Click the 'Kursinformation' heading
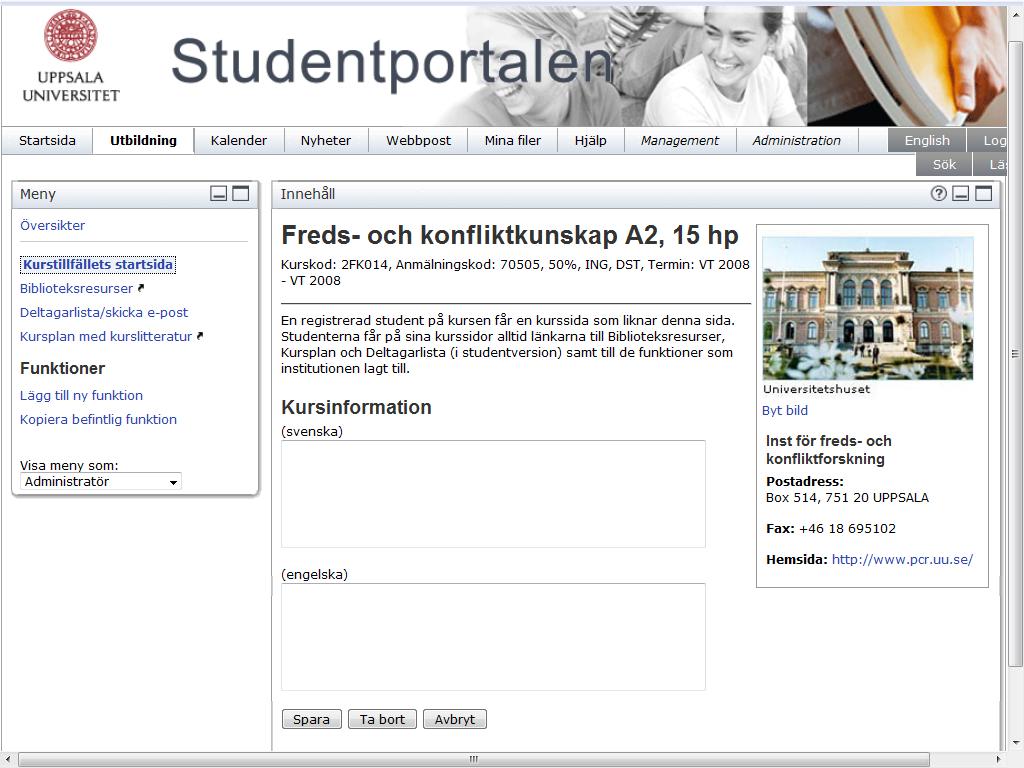 [x=356, y=408]
